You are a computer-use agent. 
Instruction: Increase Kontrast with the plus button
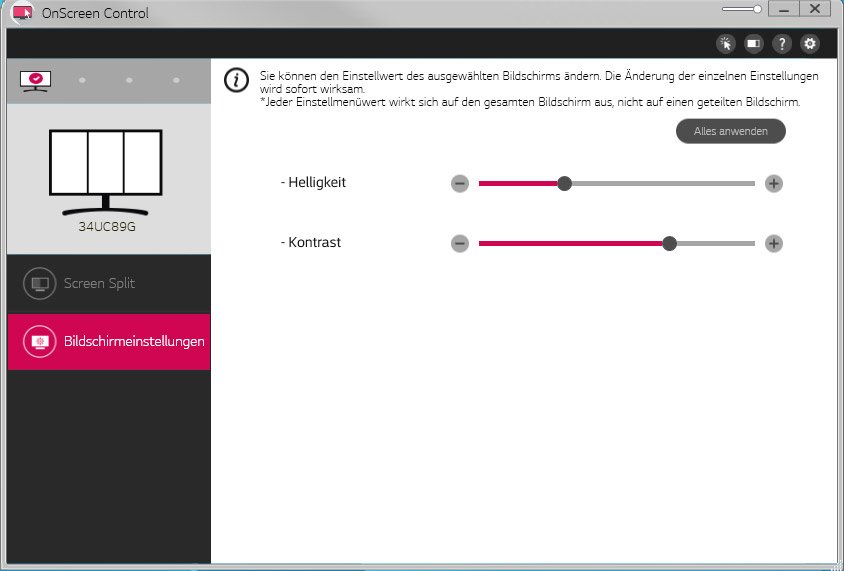tap(773, 243)
